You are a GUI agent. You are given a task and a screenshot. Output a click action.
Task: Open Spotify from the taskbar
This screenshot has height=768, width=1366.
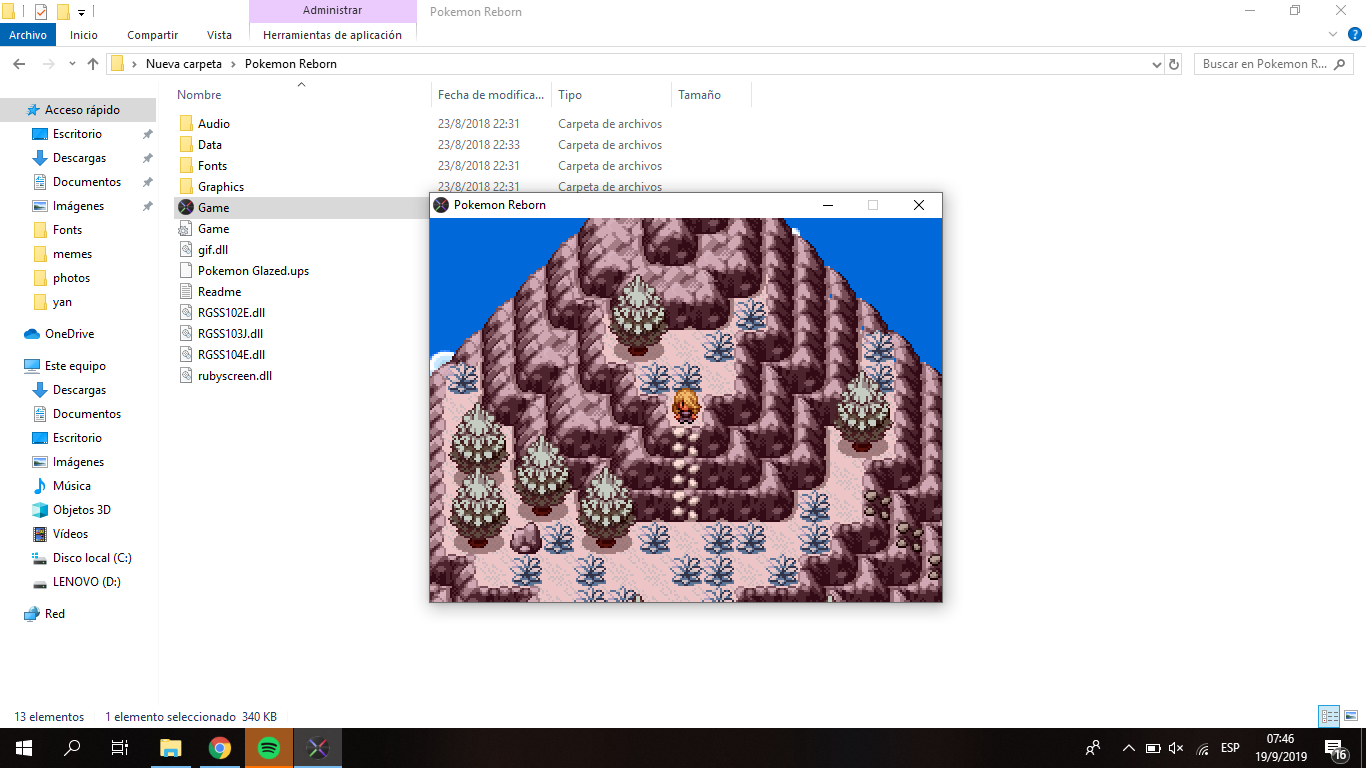[268, 748]
